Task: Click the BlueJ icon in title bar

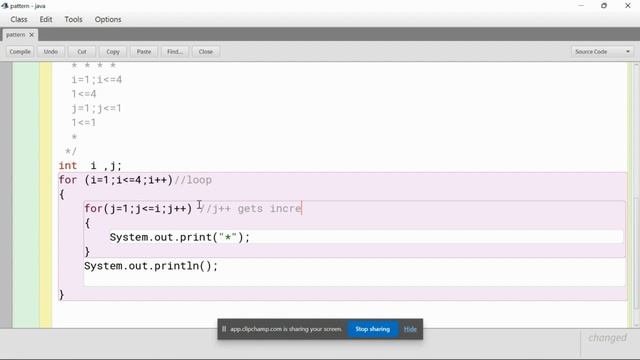Action: point(5,6)
